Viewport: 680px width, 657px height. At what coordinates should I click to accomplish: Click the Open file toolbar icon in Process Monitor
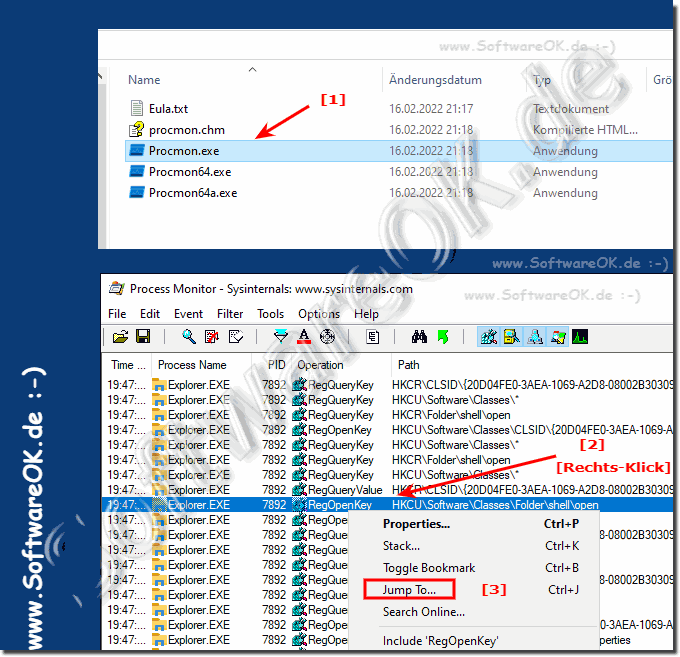[x=120, y=337]
